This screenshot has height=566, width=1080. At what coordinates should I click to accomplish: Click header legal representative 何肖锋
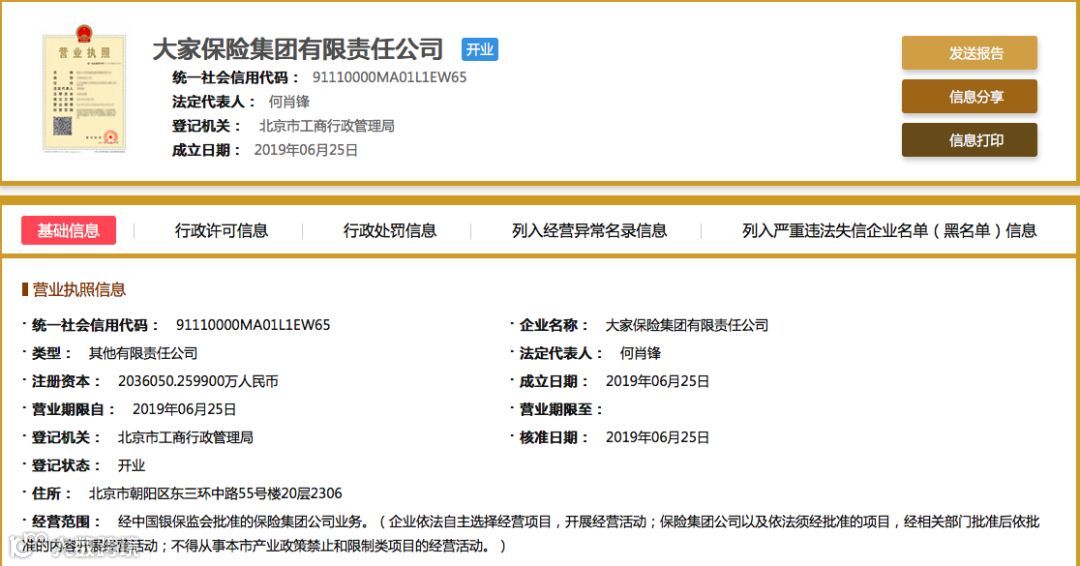click(x=289, y=102)
